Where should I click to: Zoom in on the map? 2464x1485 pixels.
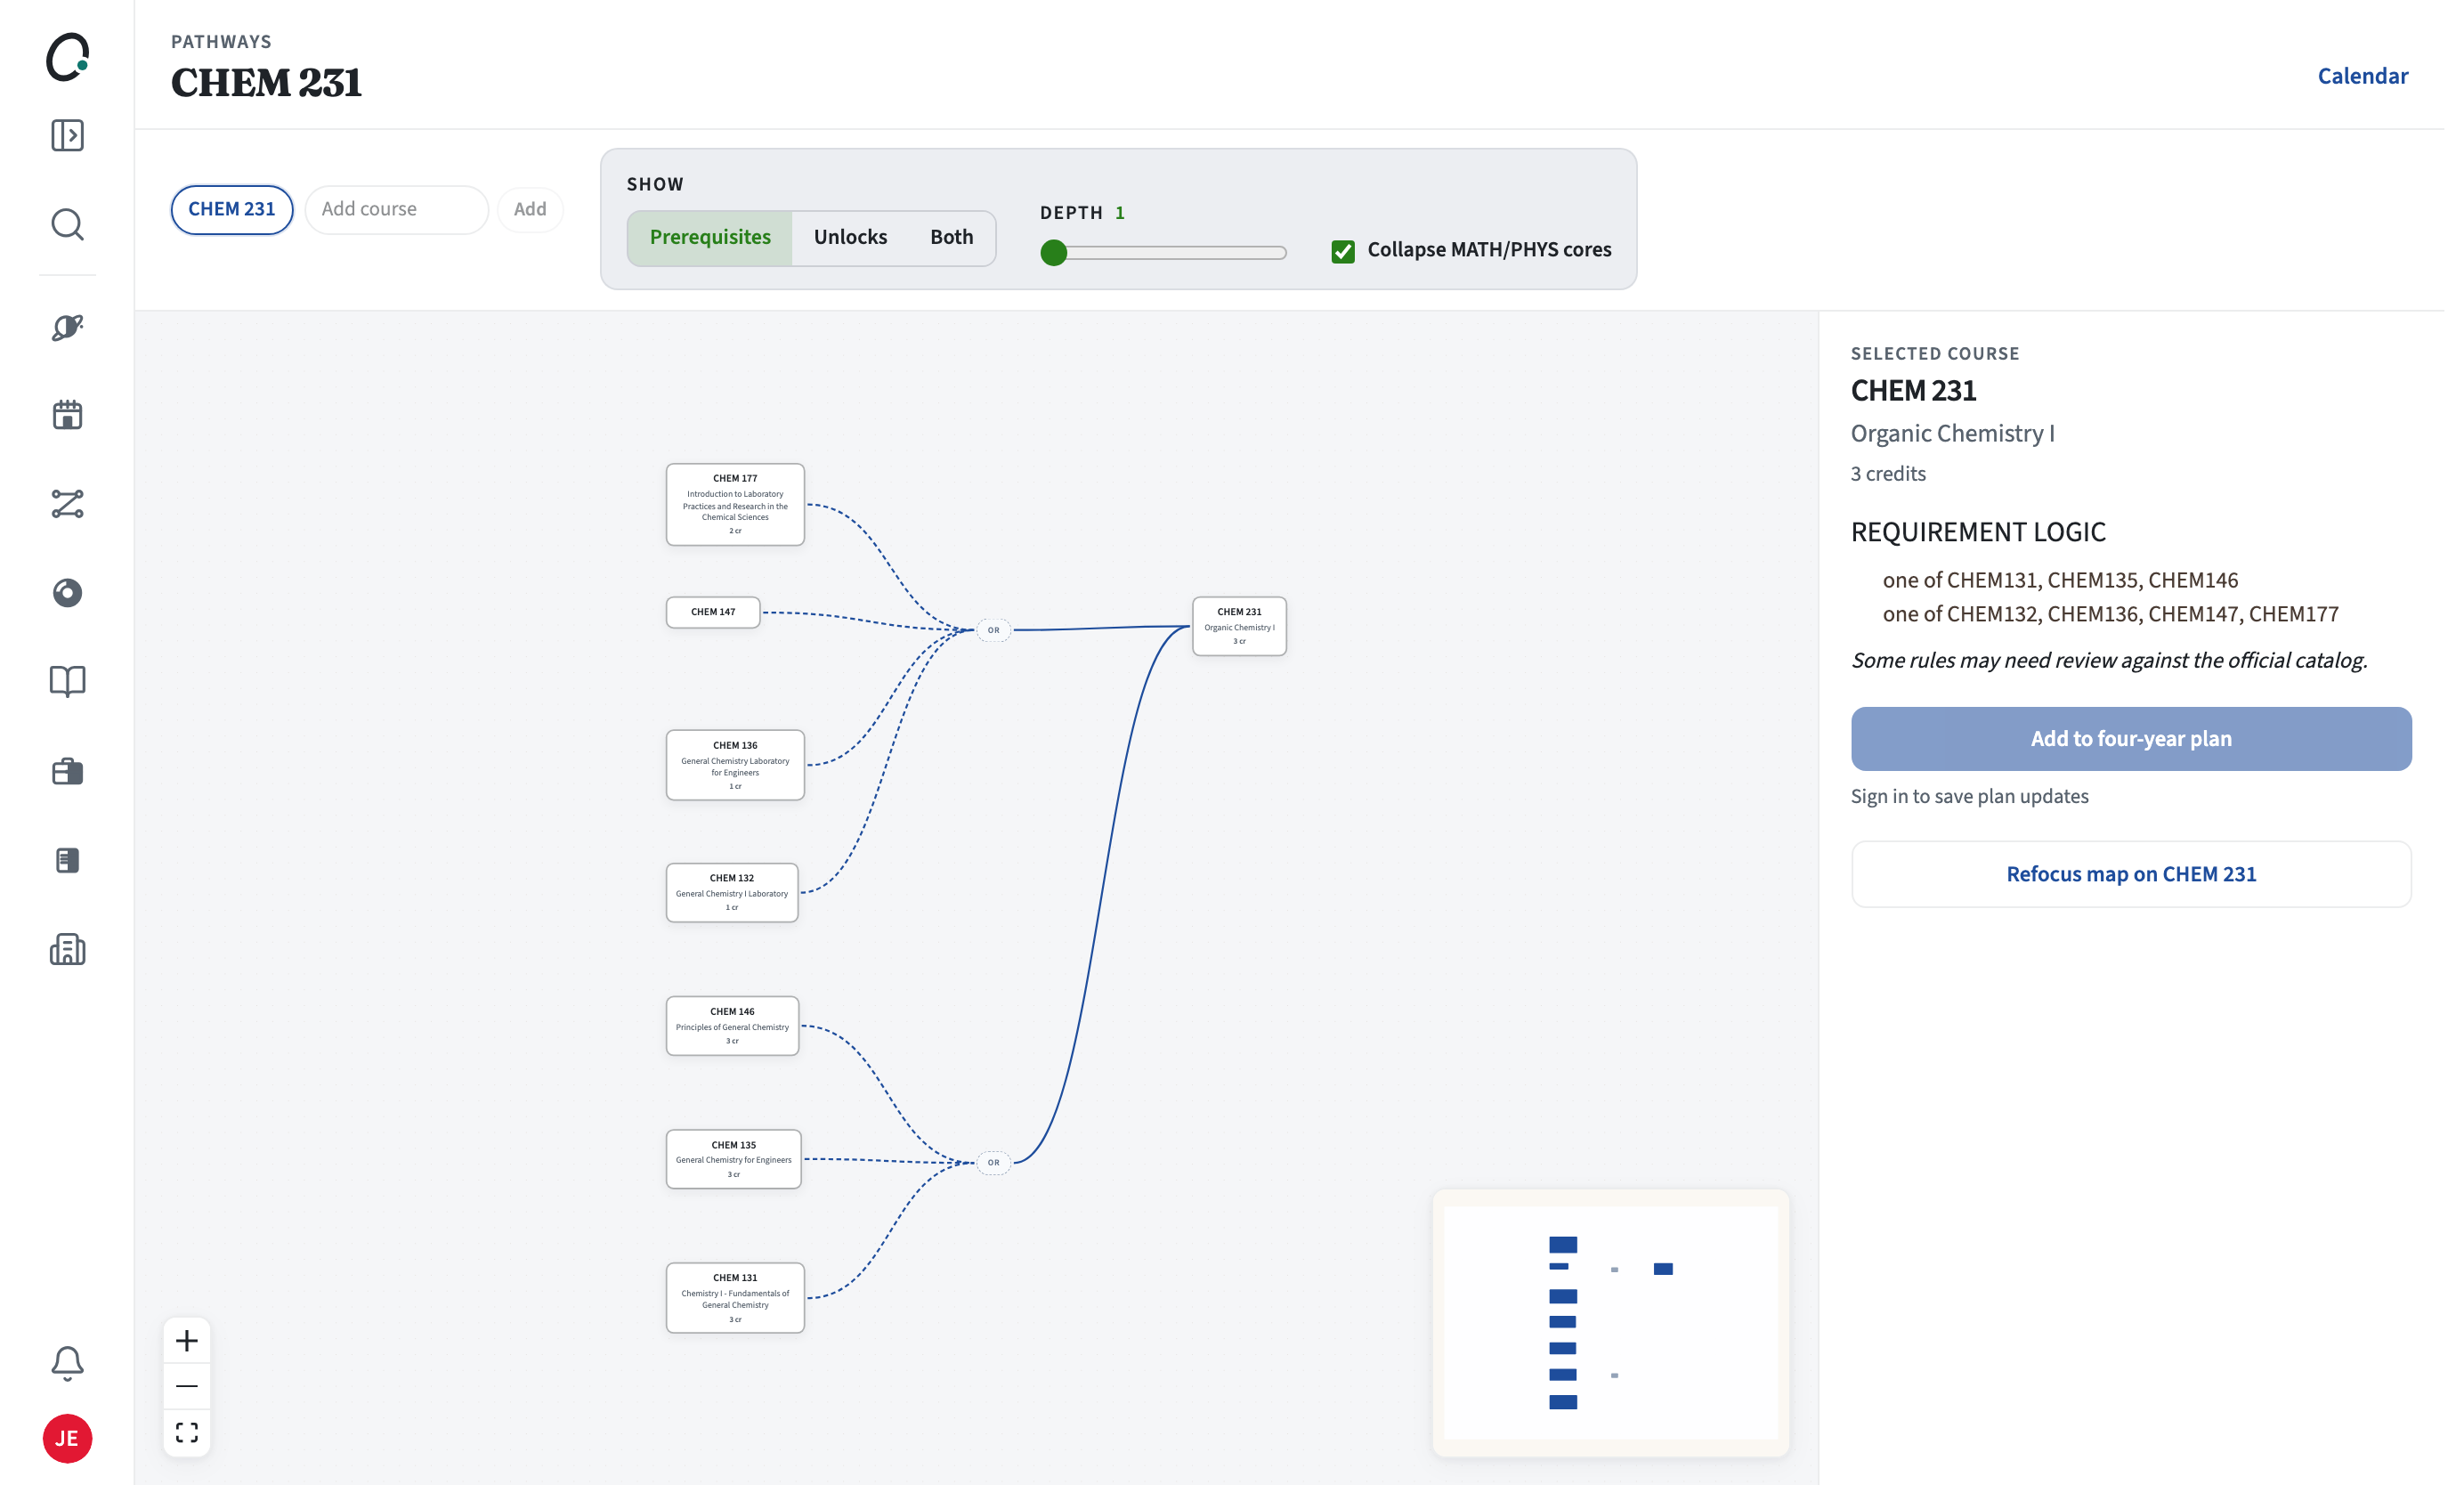pyautogui.click(x=187, y=1341)
